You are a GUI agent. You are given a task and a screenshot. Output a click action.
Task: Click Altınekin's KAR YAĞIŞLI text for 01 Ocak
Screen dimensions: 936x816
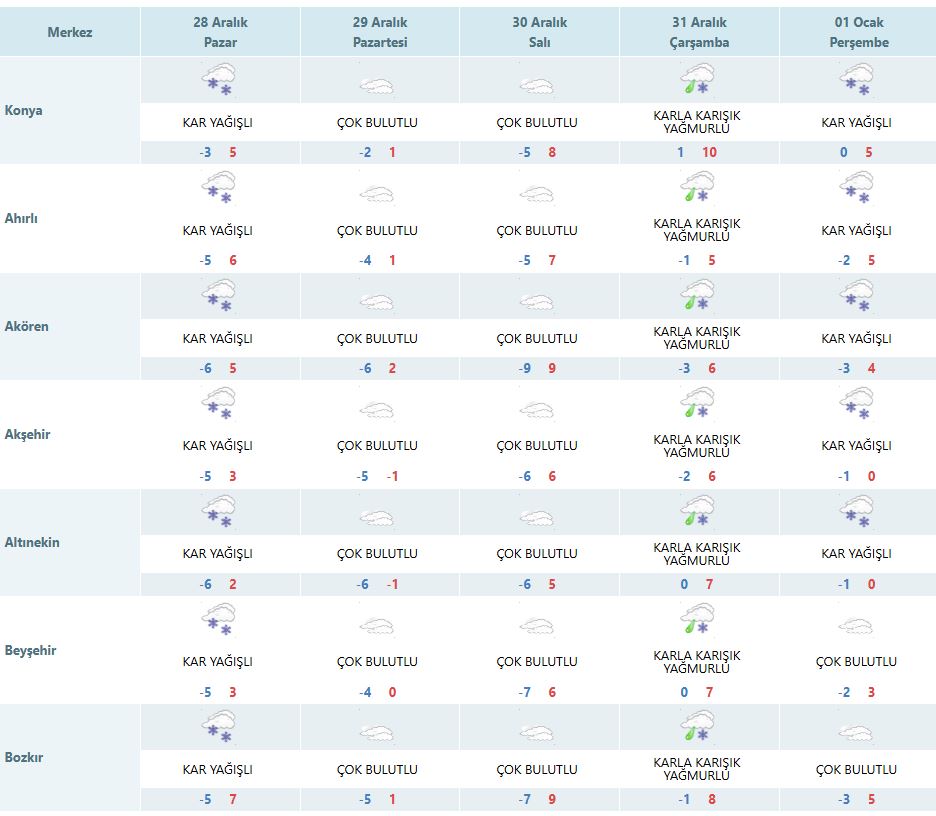click(856, 554)
